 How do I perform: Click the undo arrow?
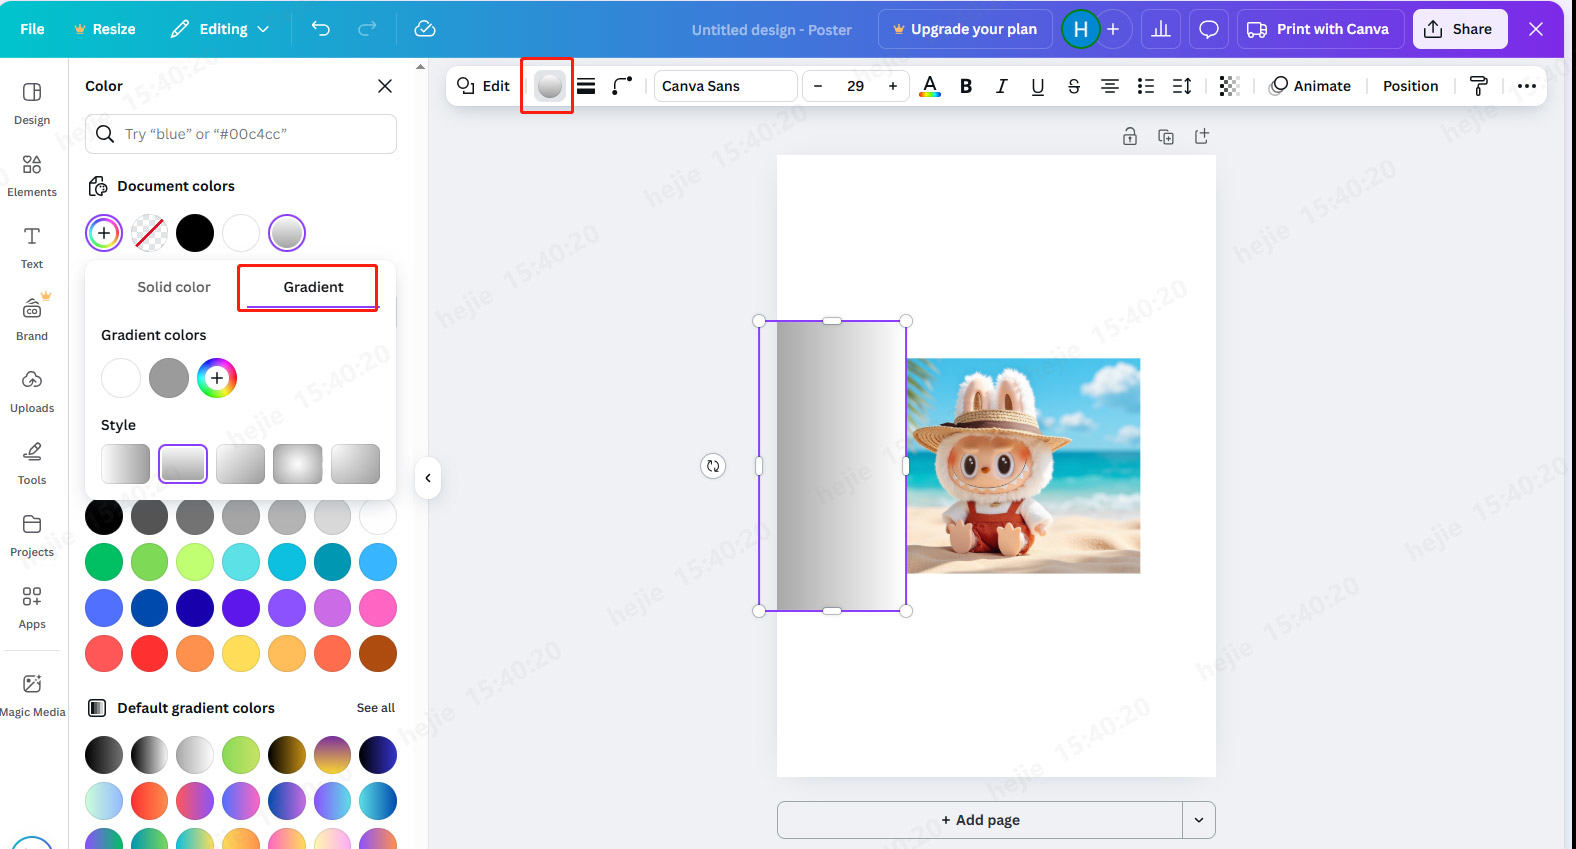[320, 29]
